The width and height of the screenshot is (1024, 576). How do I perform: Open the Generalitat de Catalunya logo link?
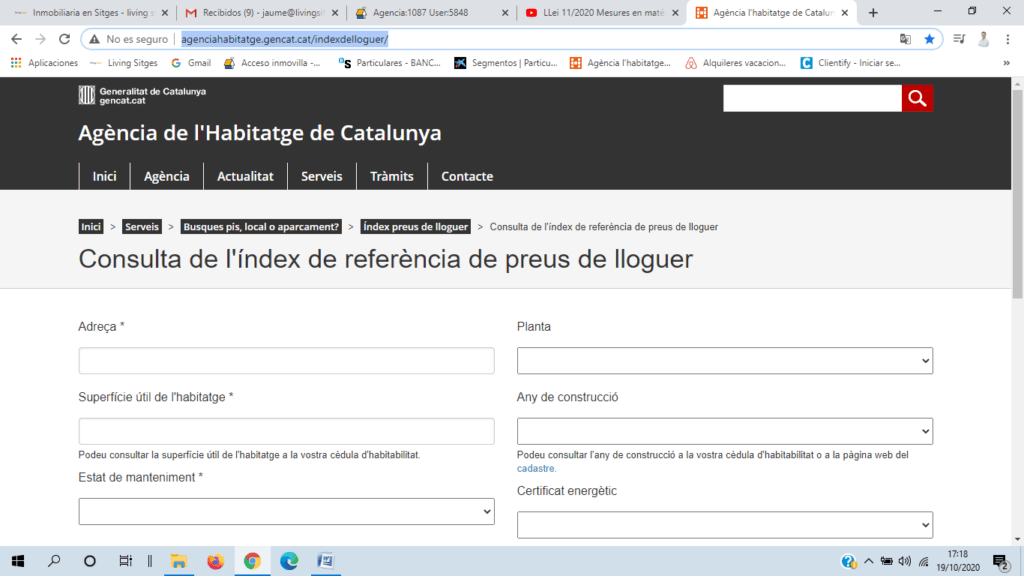pos(142,96)
